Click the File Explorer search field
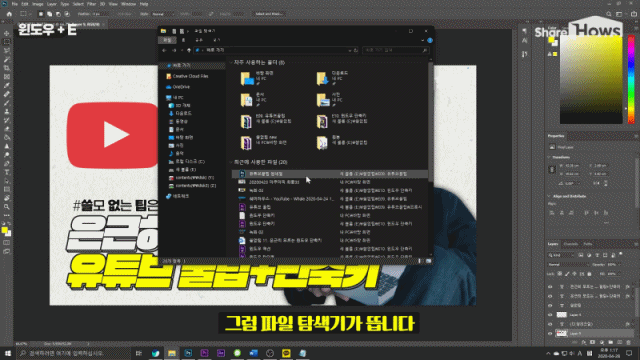 coord(395,50)
